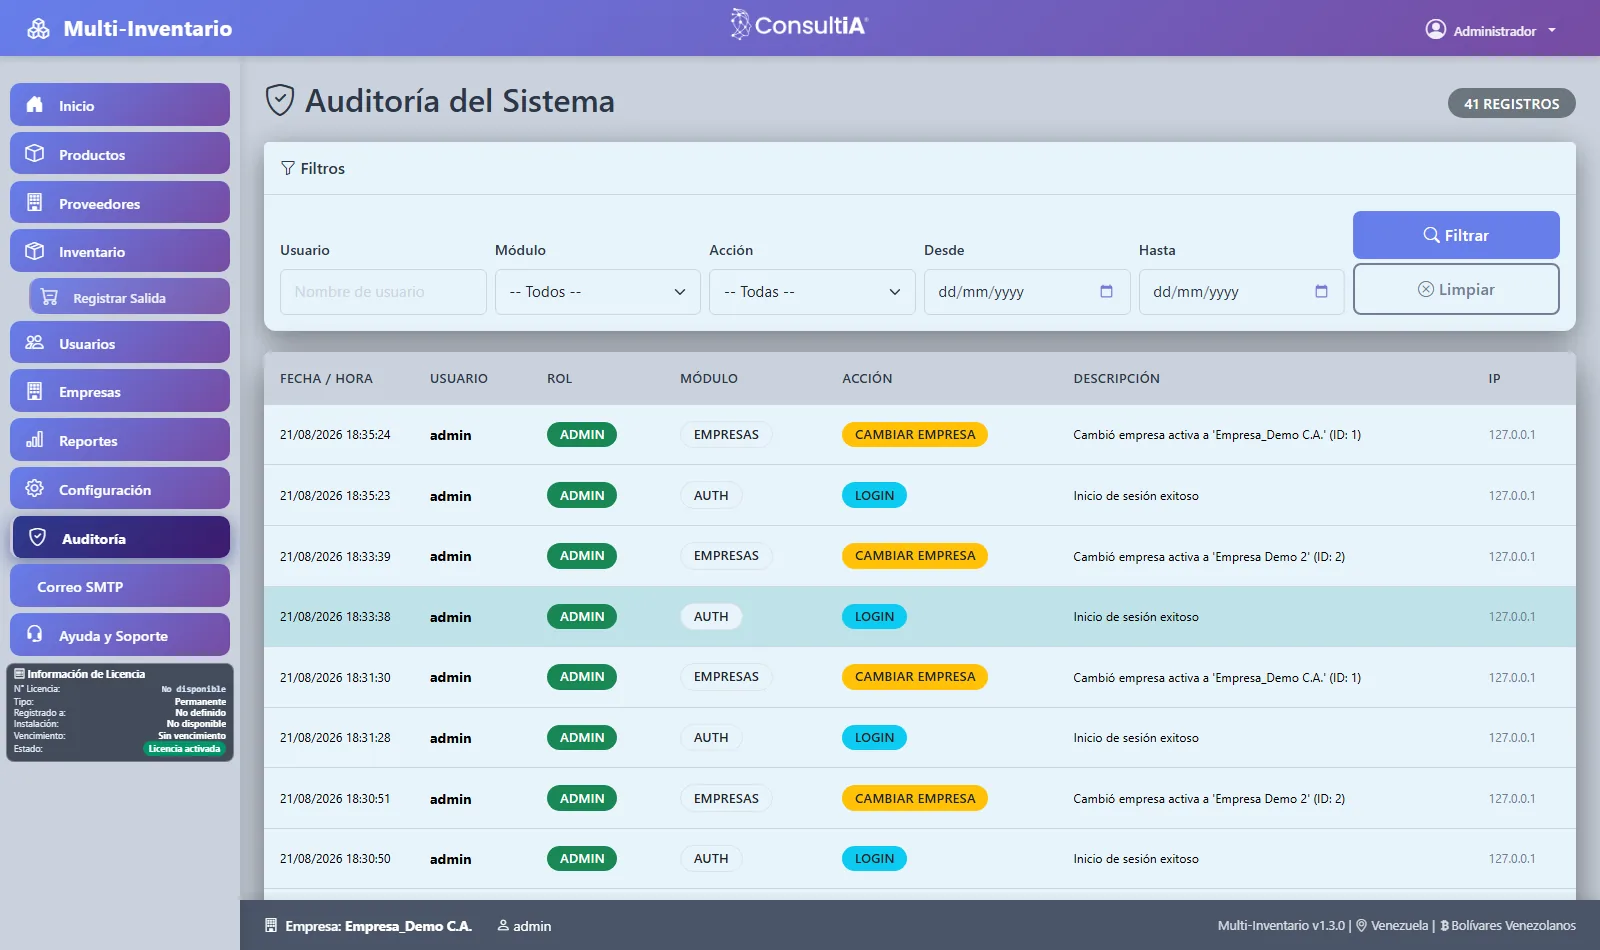This screenshot has width=1600, height=950.
Task: Click the Proveedores building icon
Action: click(x=35, y=203)
